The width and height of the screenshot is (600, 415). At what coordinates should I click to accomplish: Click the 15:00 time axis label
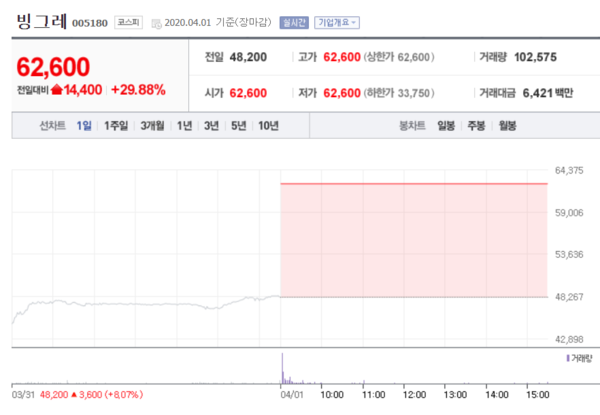click(538, 394)
